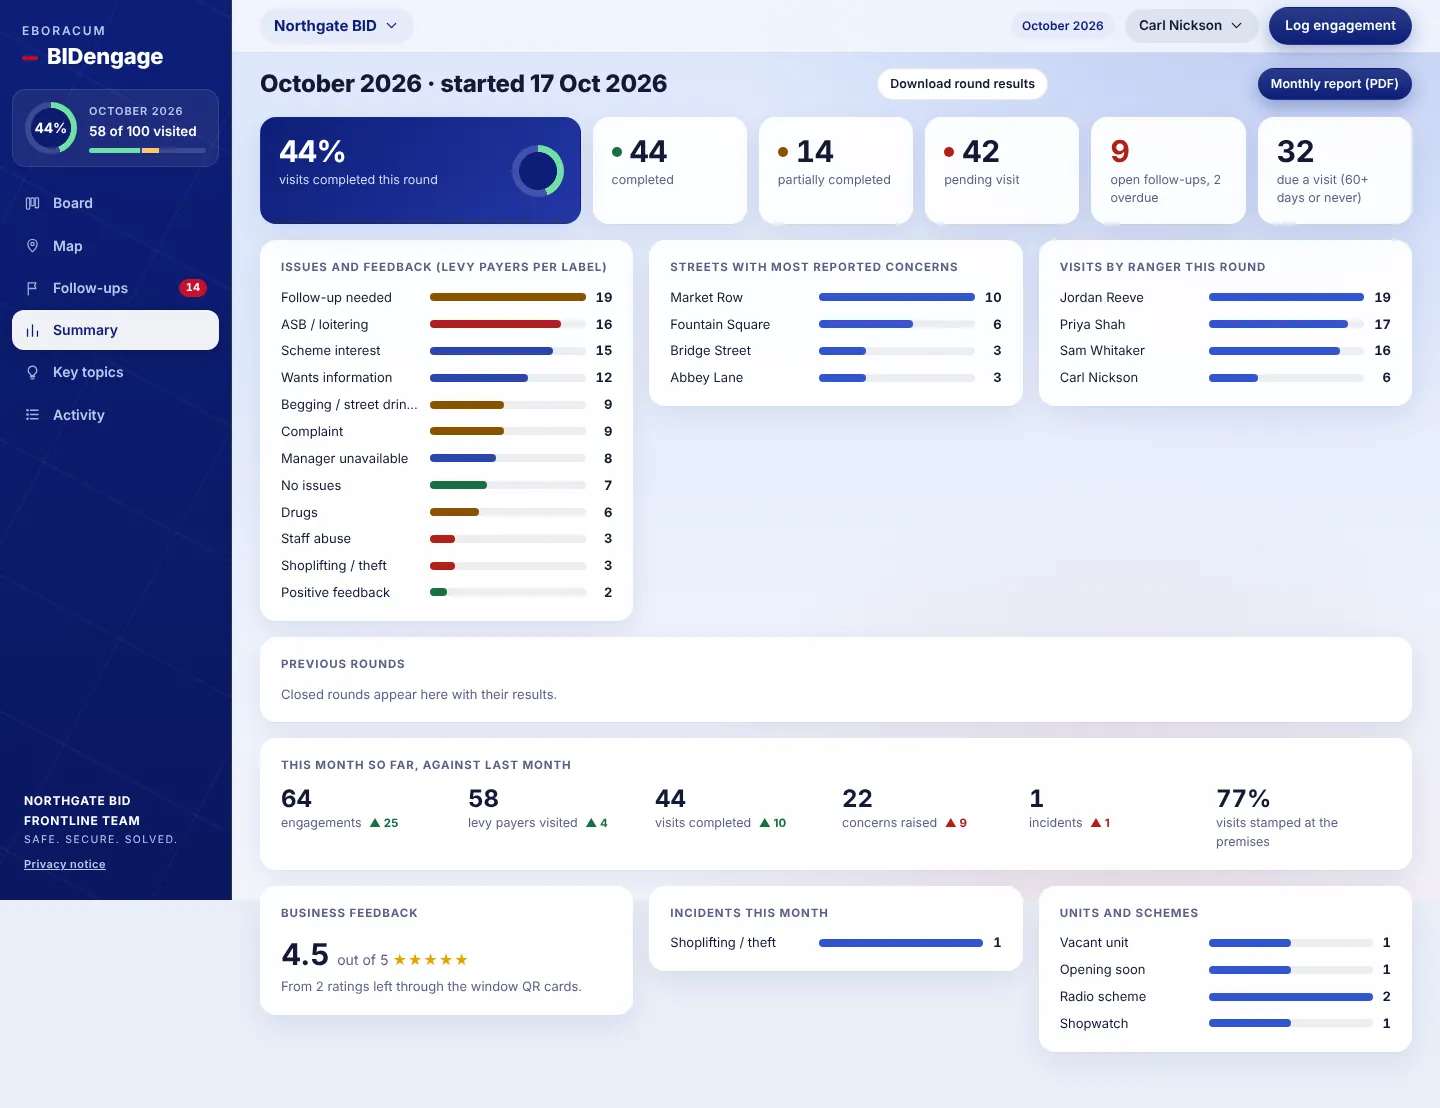Click the Follow-ups flag icon
1440x1108 pixels.
pos(32,288)
